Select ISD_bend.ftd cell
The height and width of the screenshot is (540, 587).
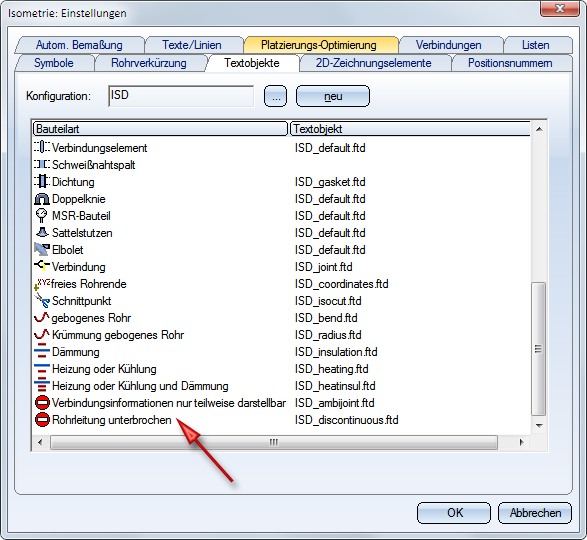pos(326,318)
